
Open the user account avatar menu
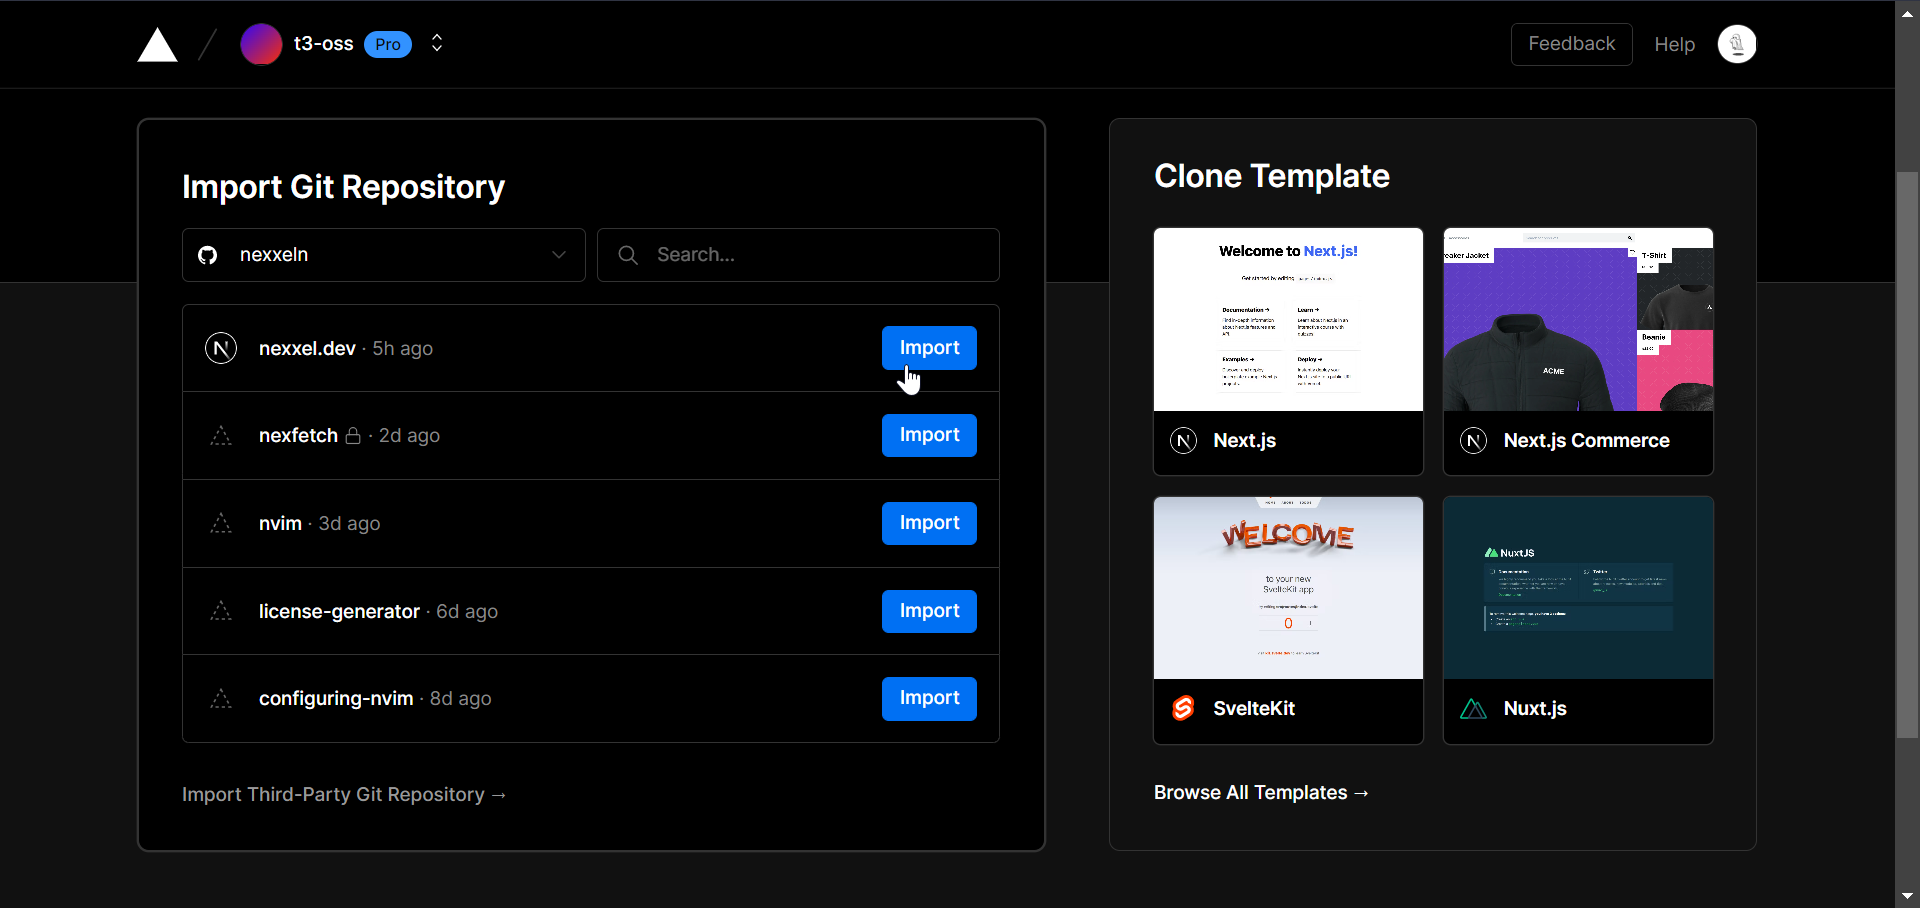tap(1737, 44)
